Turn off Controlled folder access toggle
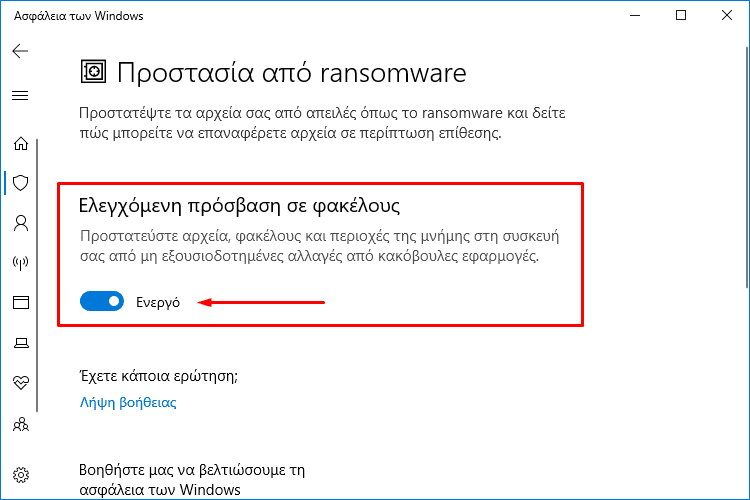Image resolution: width=750 pixels, height=500 pixels. point(102,301)
